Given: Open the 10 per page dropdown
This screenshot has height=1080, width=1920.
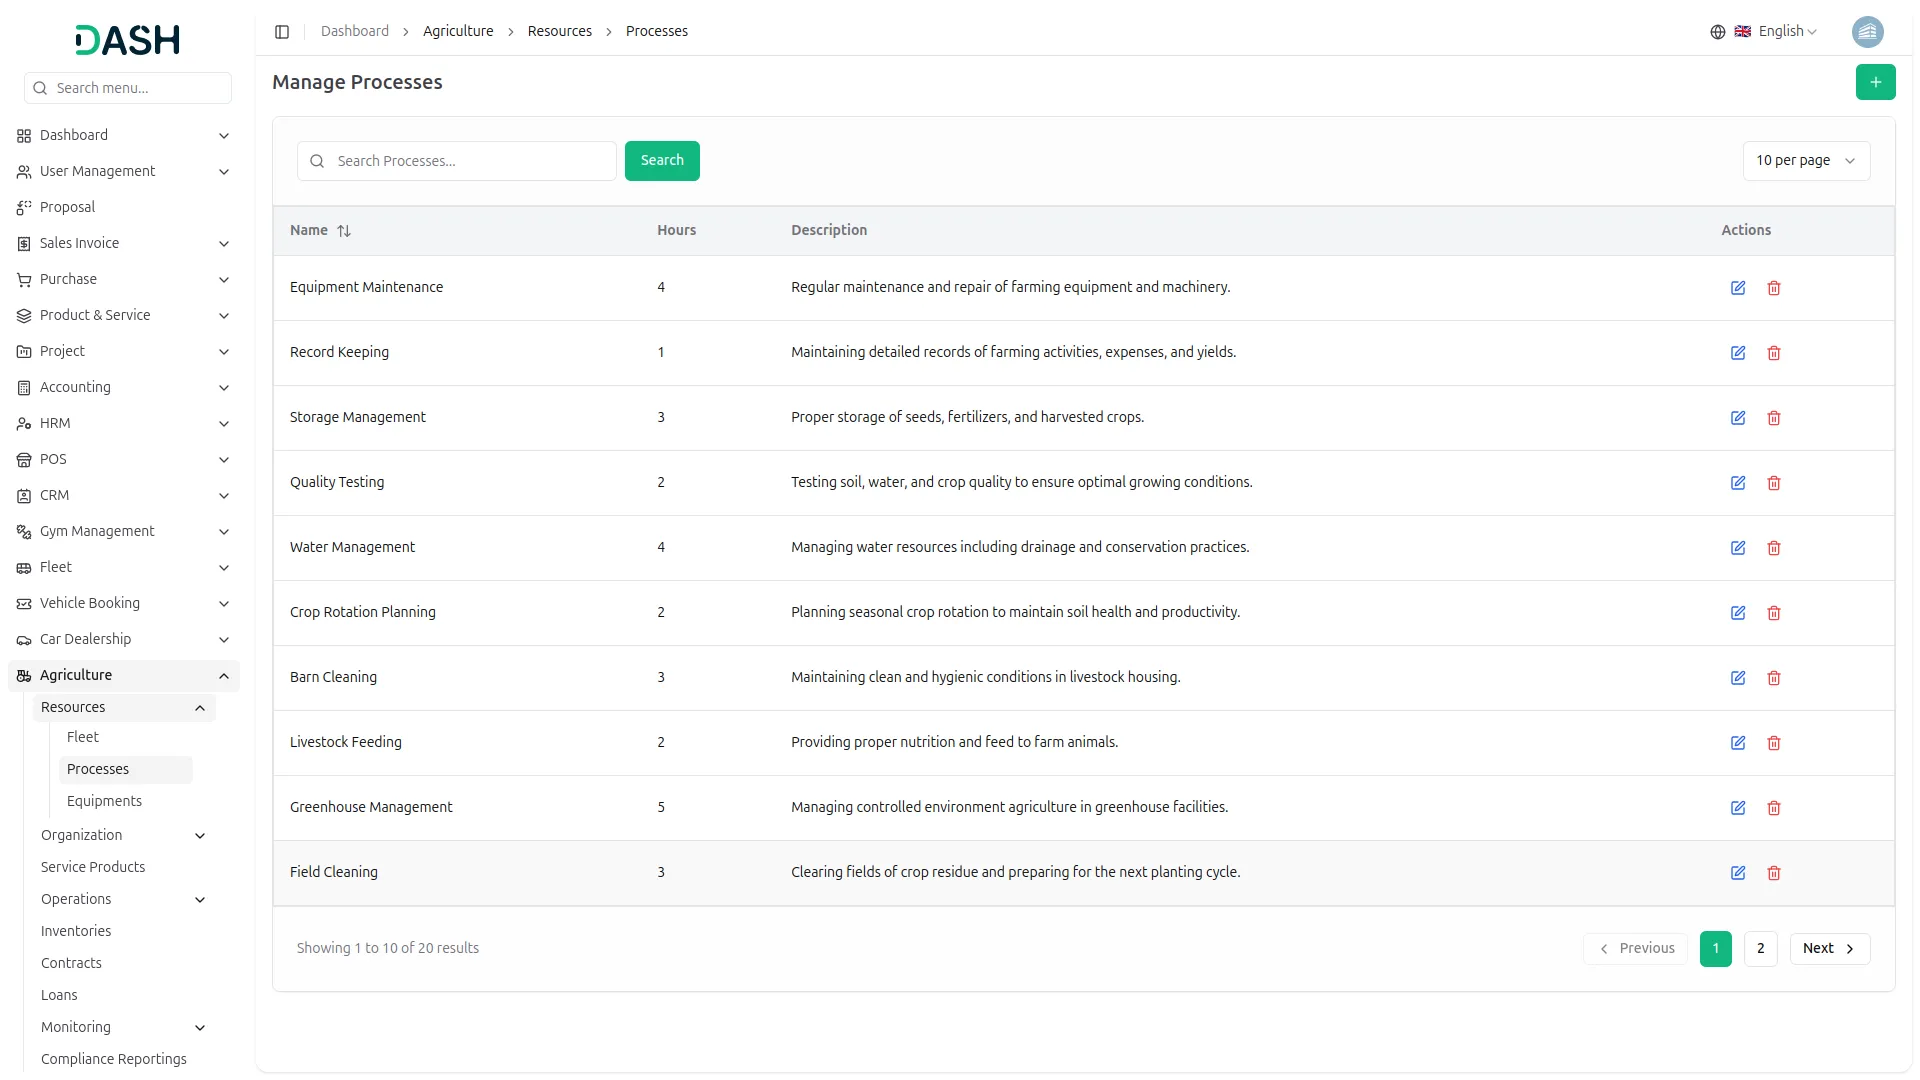Looking at the screenshot, I should pyautogui.click(x=1806, y=161).
